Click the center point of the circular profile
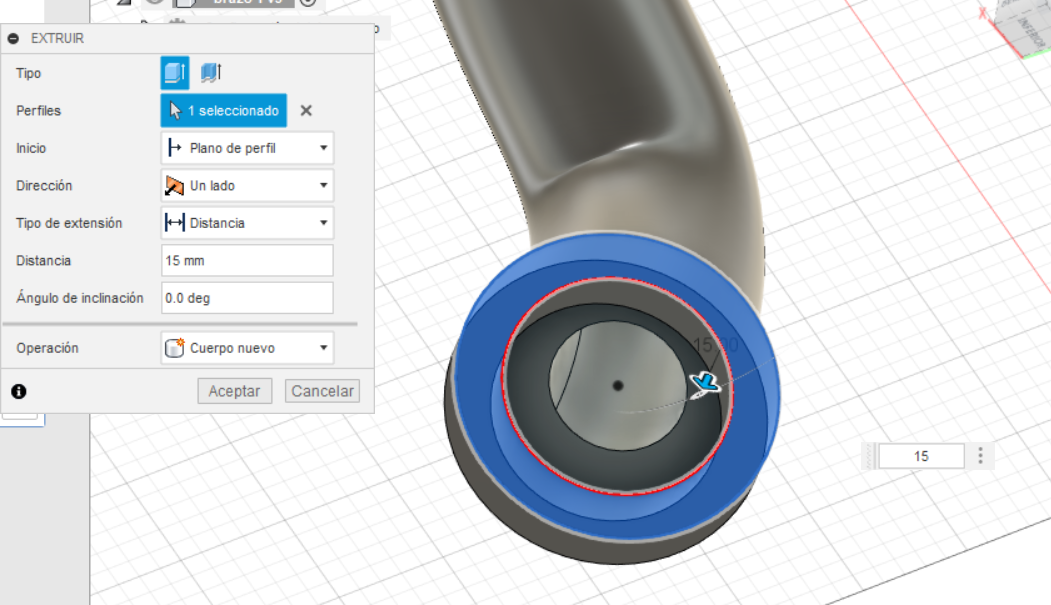 click(618, 385)
